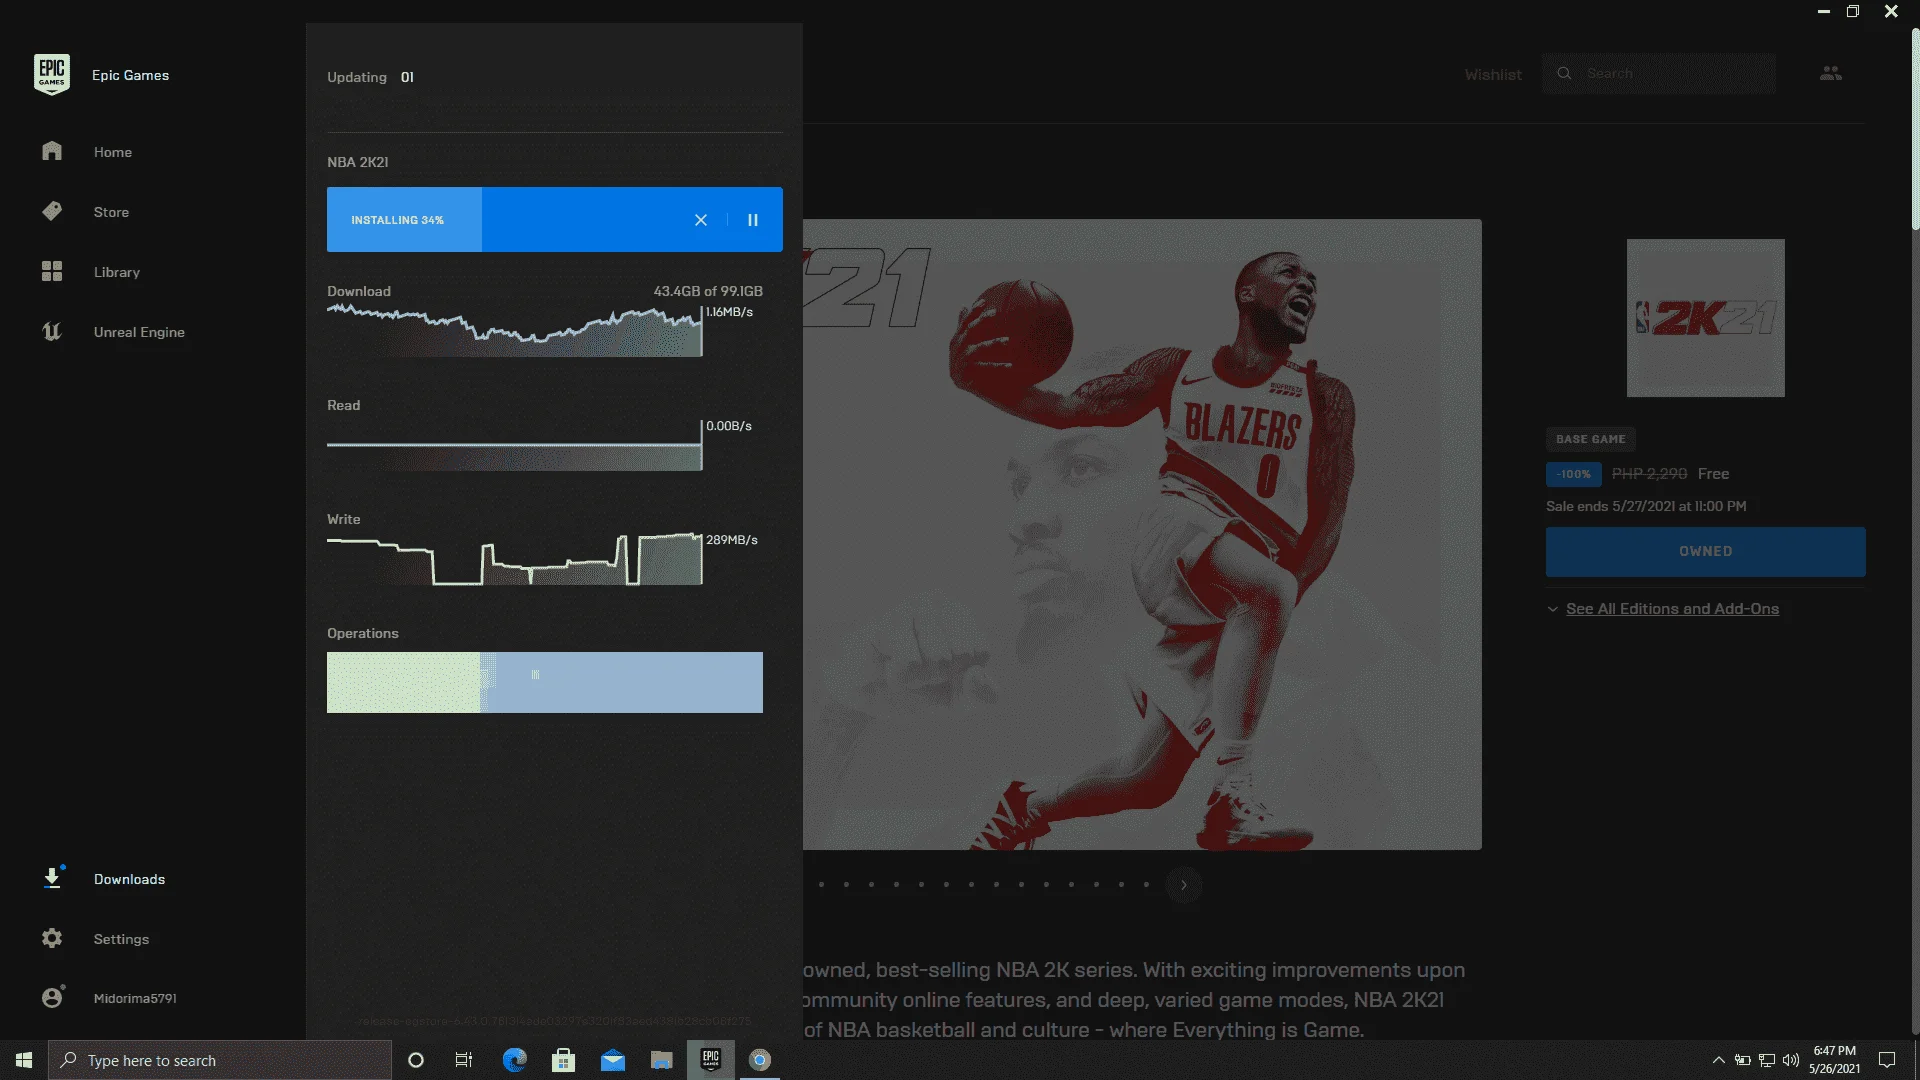
Task: Go to Library in sidebar
Action: point(117,272)
